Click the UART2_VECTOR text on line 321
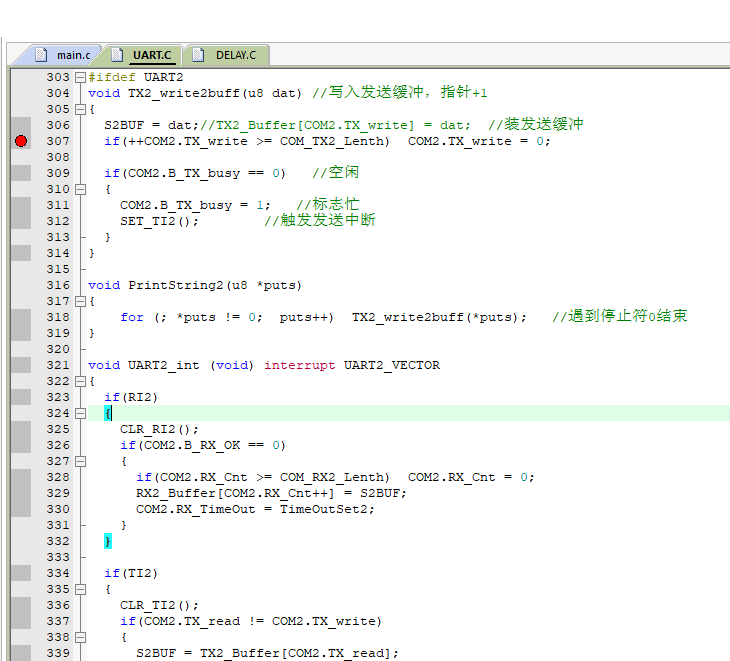This screenshot has height=661, width=730. click(x=391, y=365)
